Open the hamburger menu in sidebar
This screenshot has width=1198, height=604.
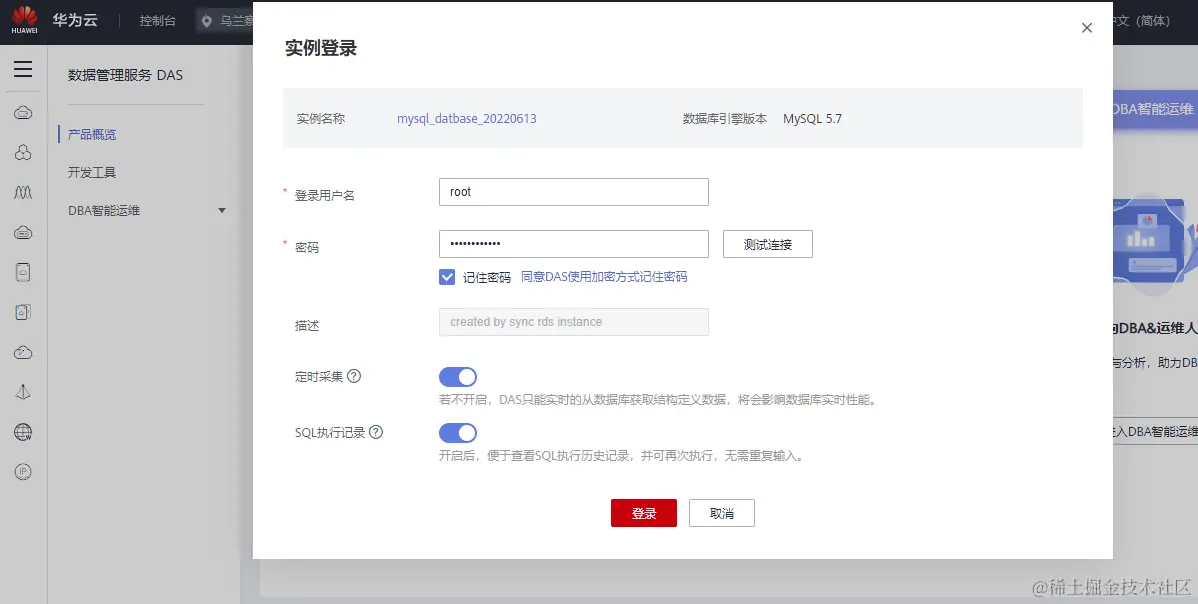click(x=23, y=69)
